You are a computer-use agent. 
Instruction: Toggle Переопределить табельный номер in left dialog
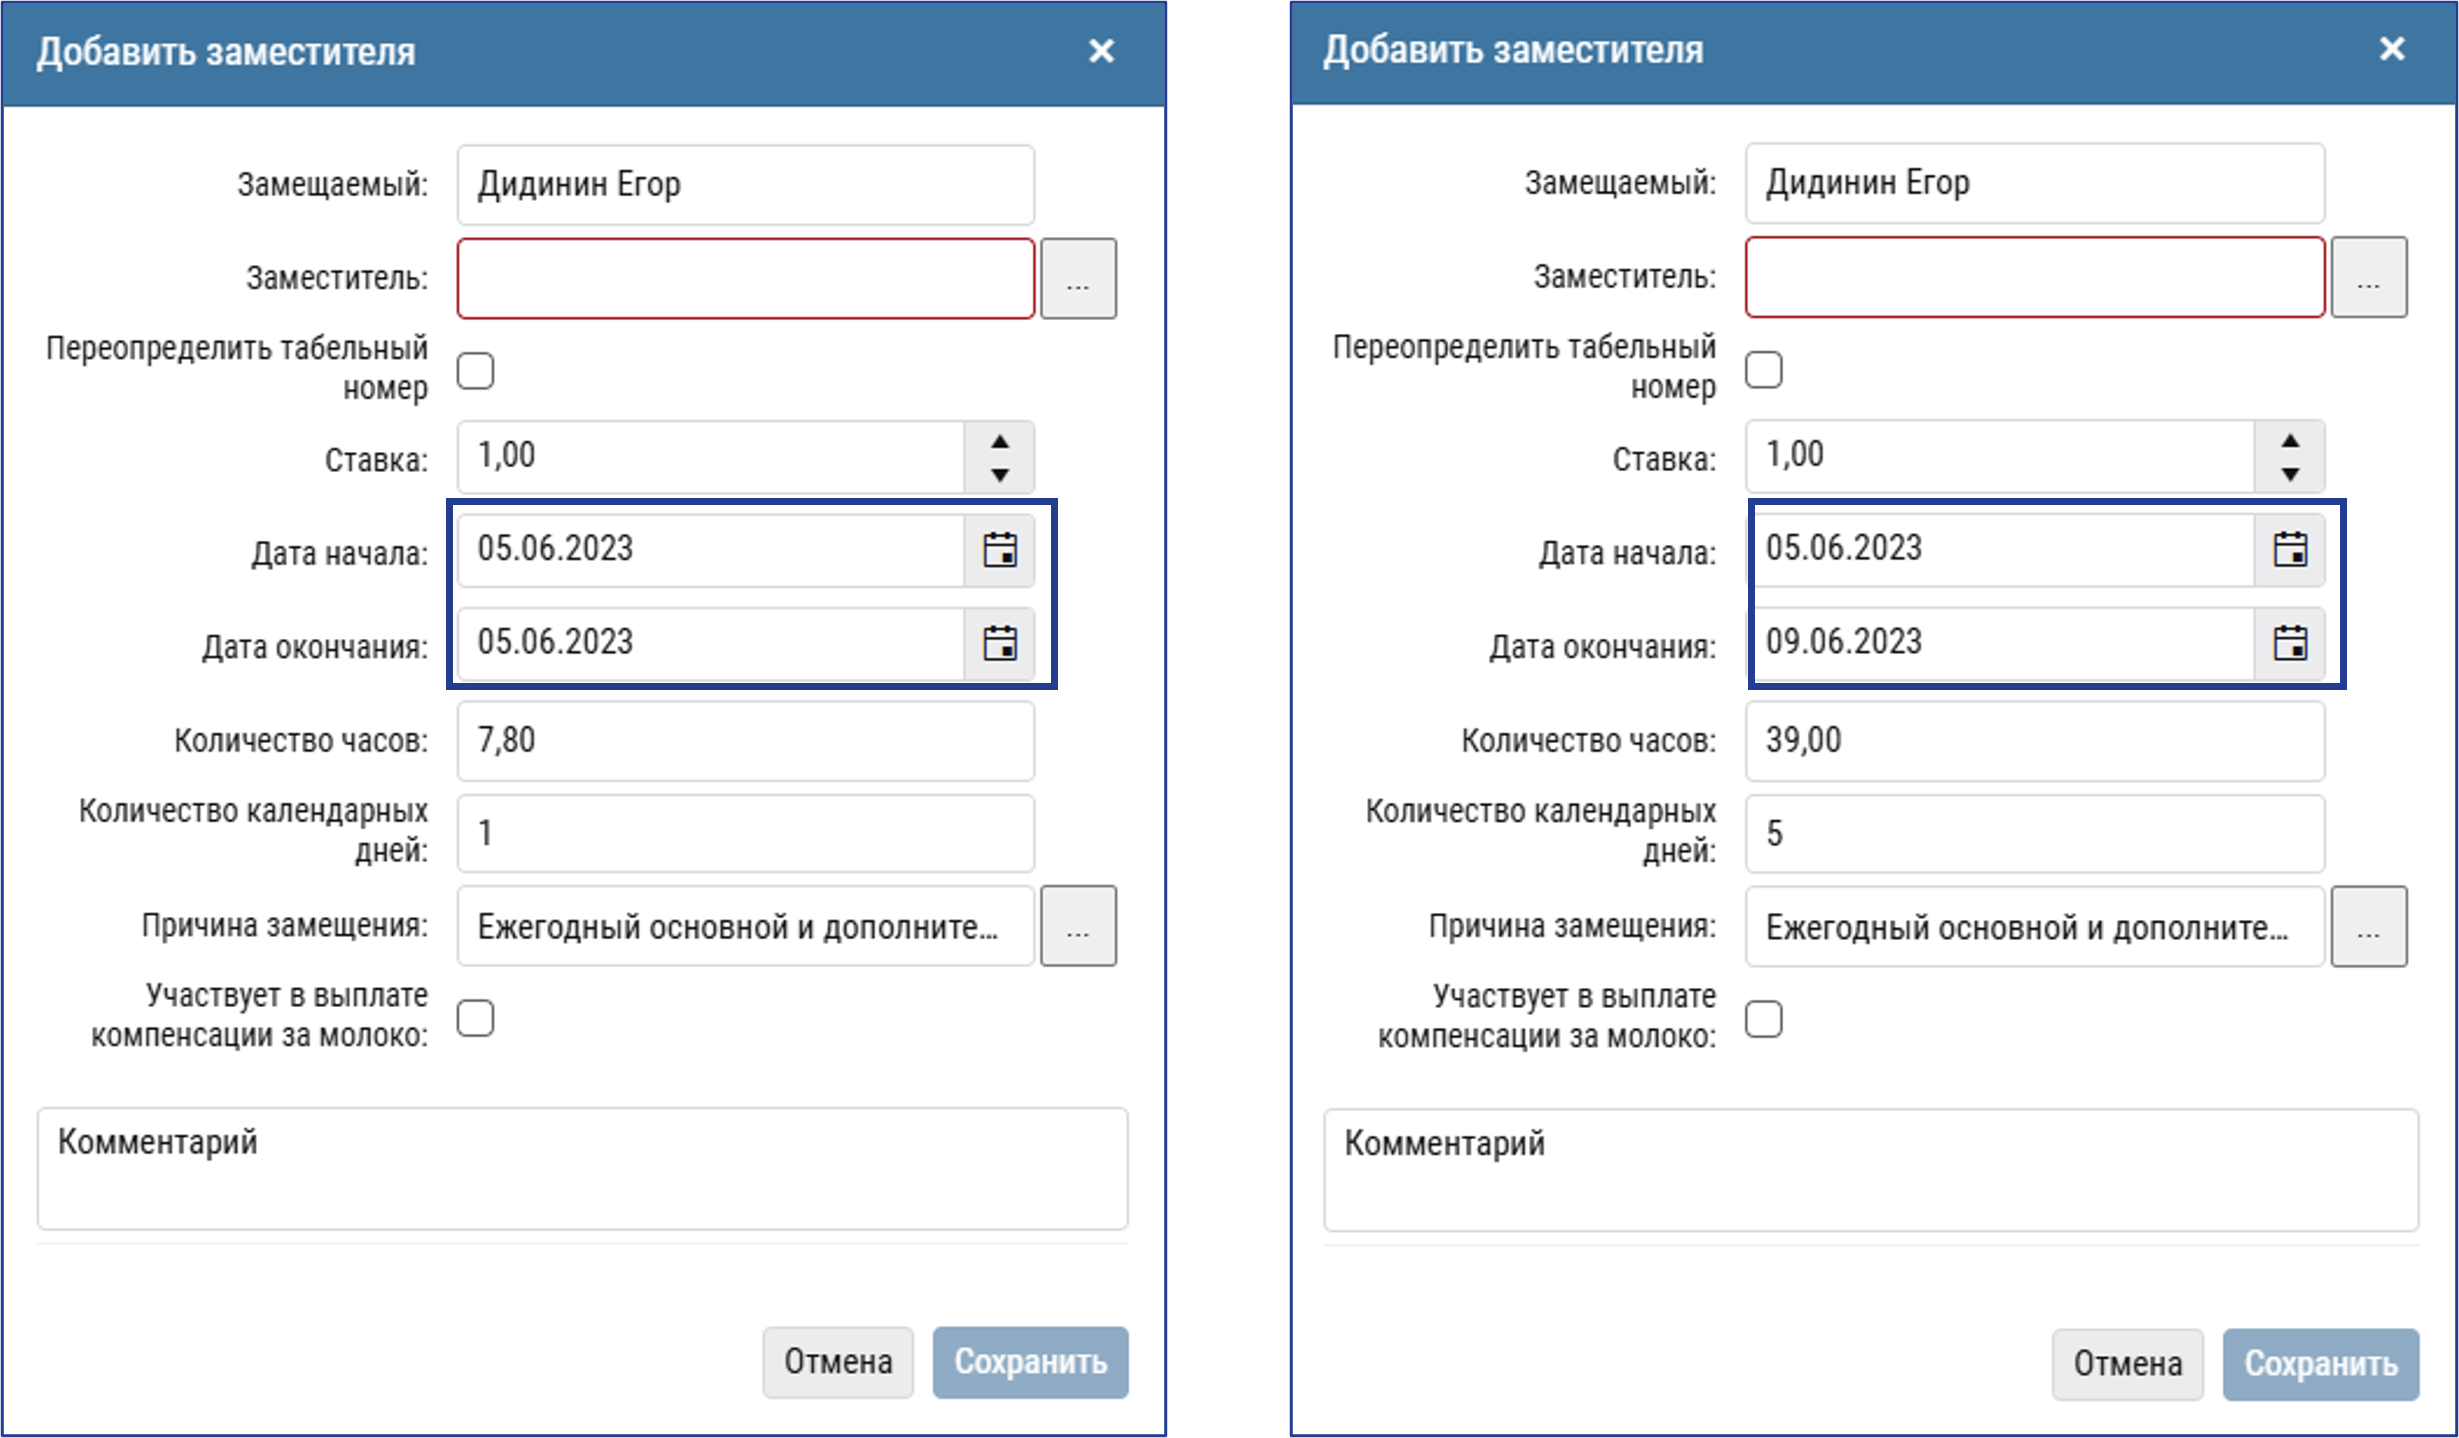pyautogui.click(x=476, y=371)
